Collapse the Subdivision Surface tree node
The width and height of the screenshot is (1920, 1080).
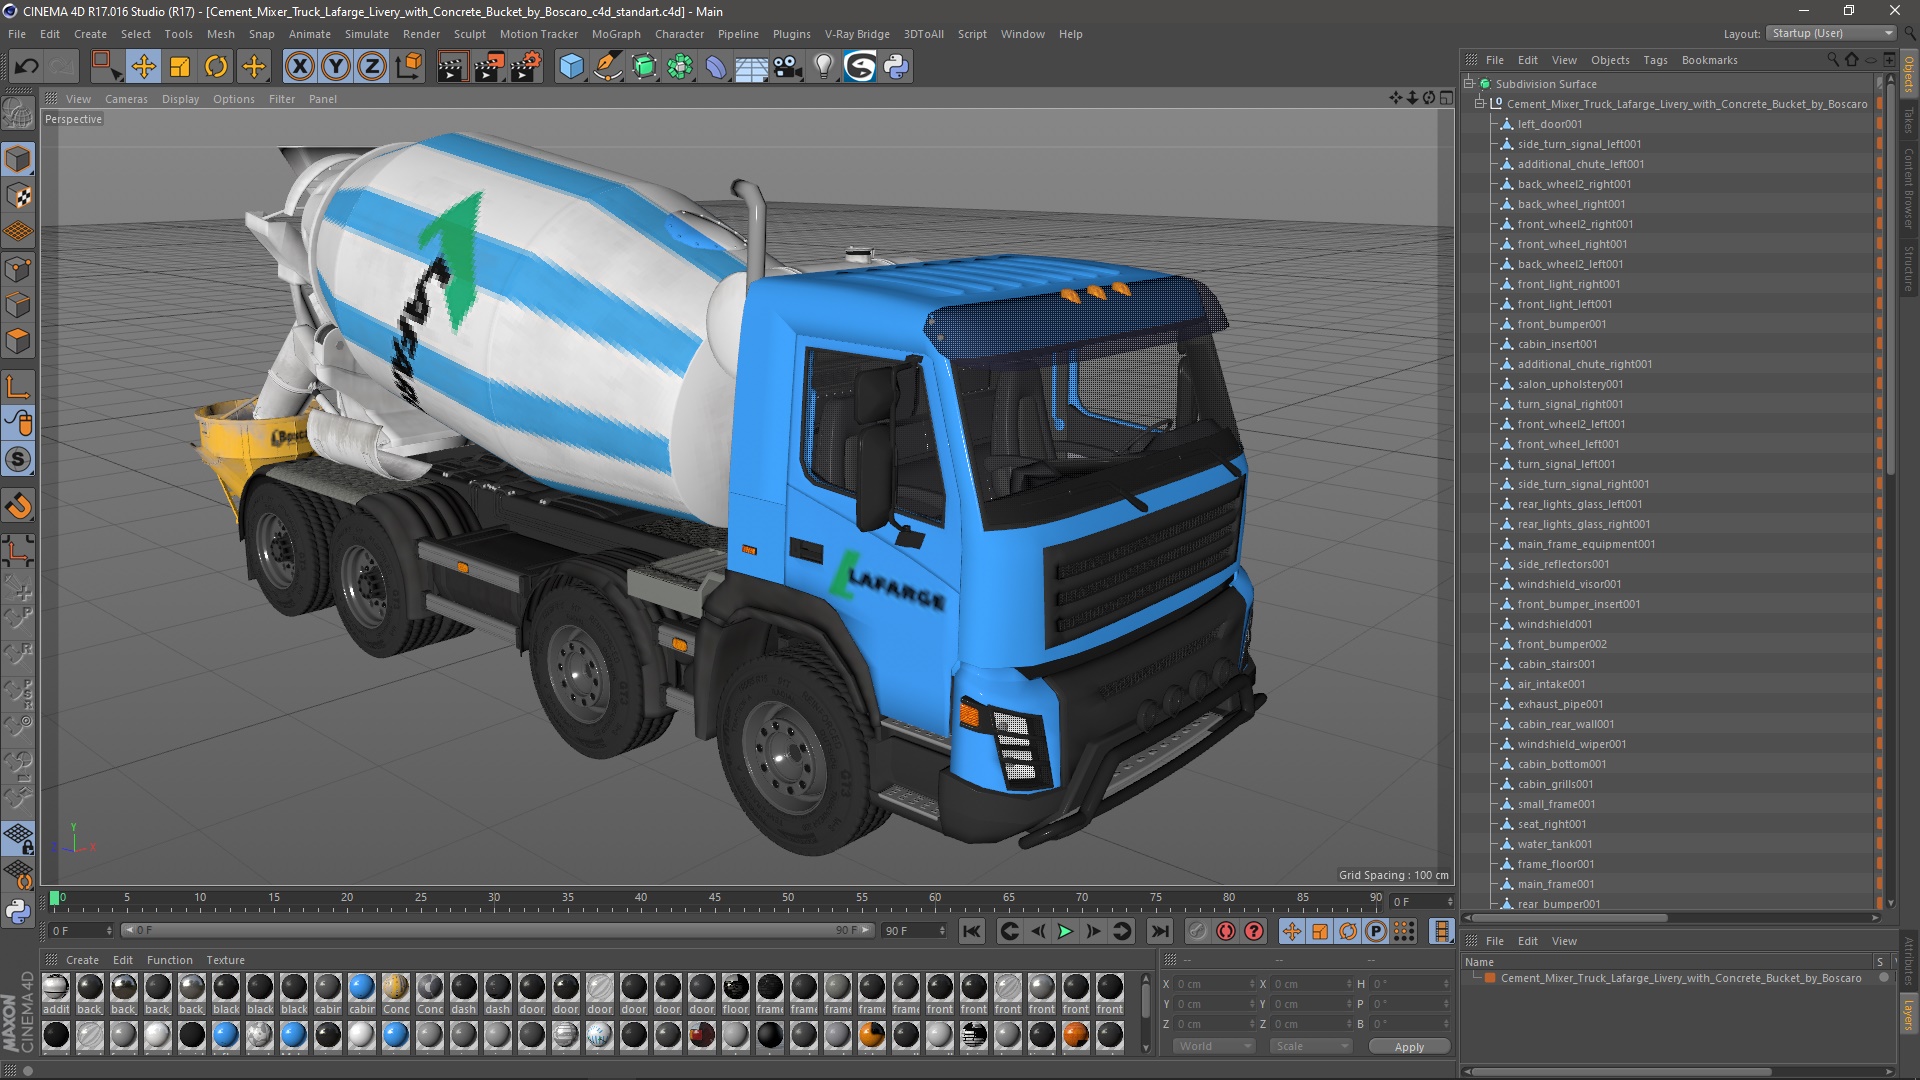pyautogui.click(x=1469, y=84)
